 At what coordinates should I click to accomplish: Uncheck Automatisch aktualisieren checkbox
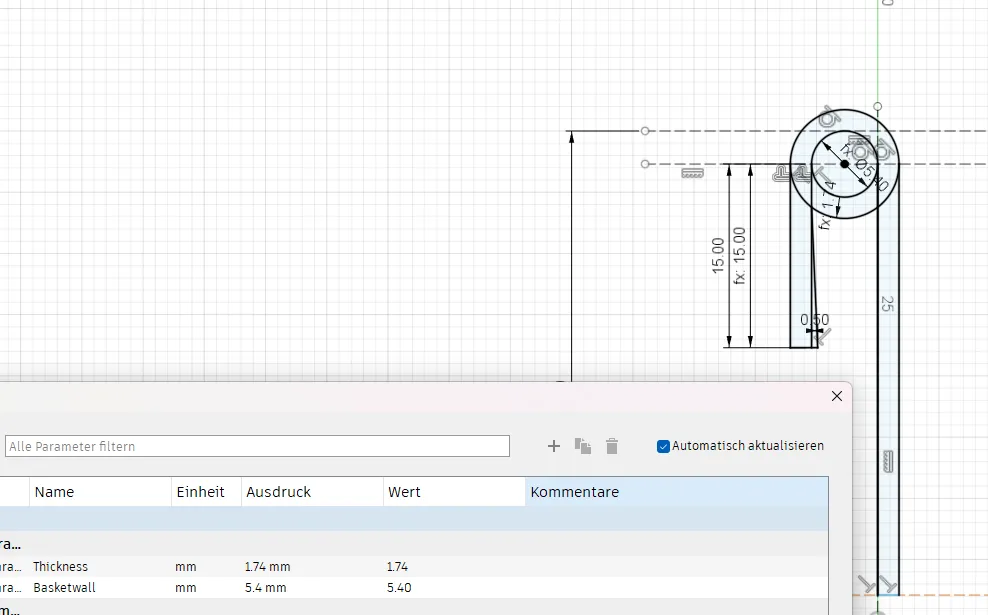tap(663, 446)
